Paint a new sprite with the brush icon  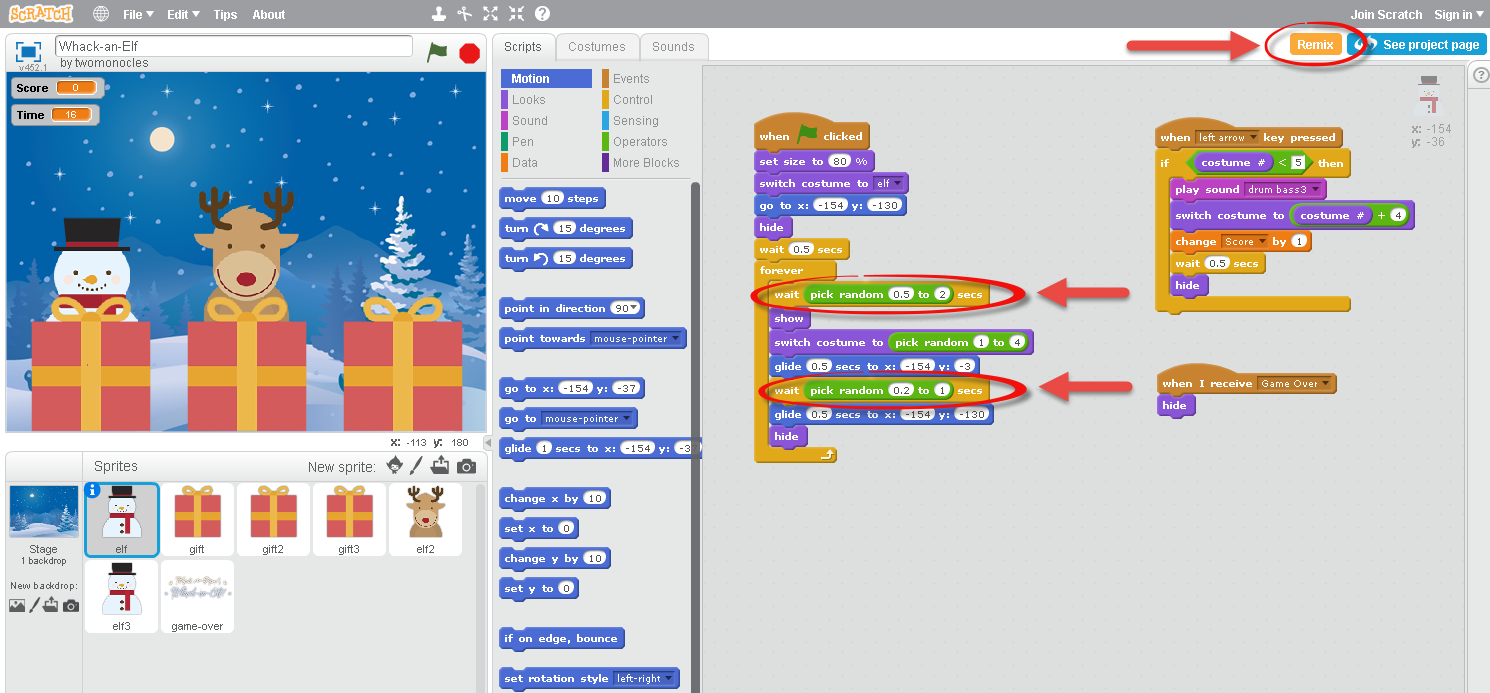point(417,465)
